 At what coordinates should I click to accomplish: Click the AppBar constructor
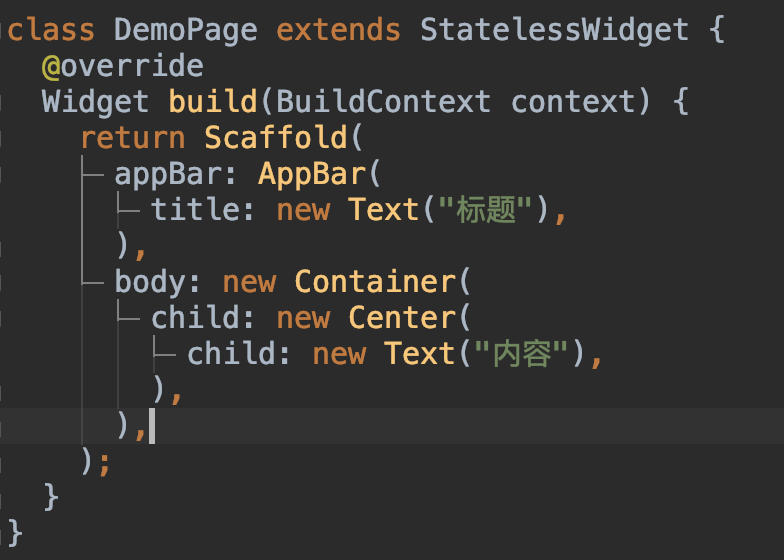[312, 174]
